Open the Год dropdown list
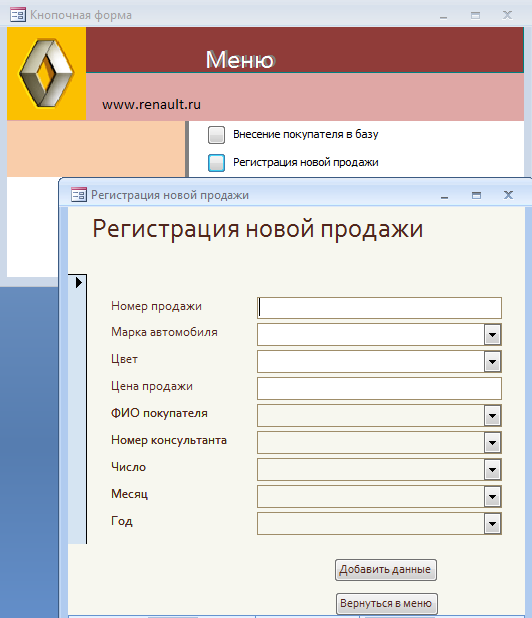Viewport: 532px width, 618px height. pyautogui.click(x=492, y=523)
